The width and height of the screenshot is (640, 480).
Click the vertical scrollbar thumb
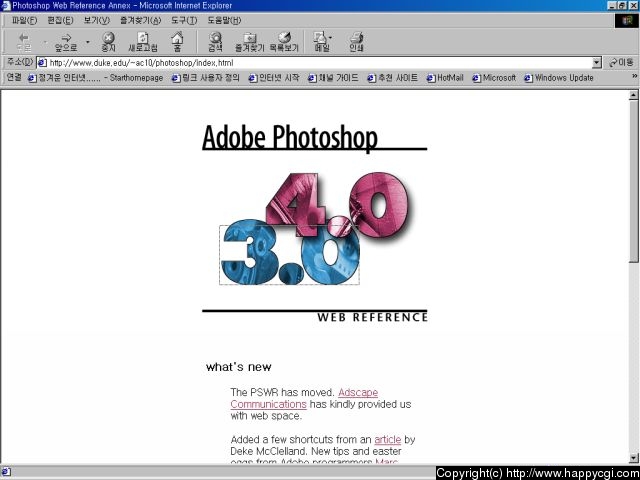[x=633, y=181]
